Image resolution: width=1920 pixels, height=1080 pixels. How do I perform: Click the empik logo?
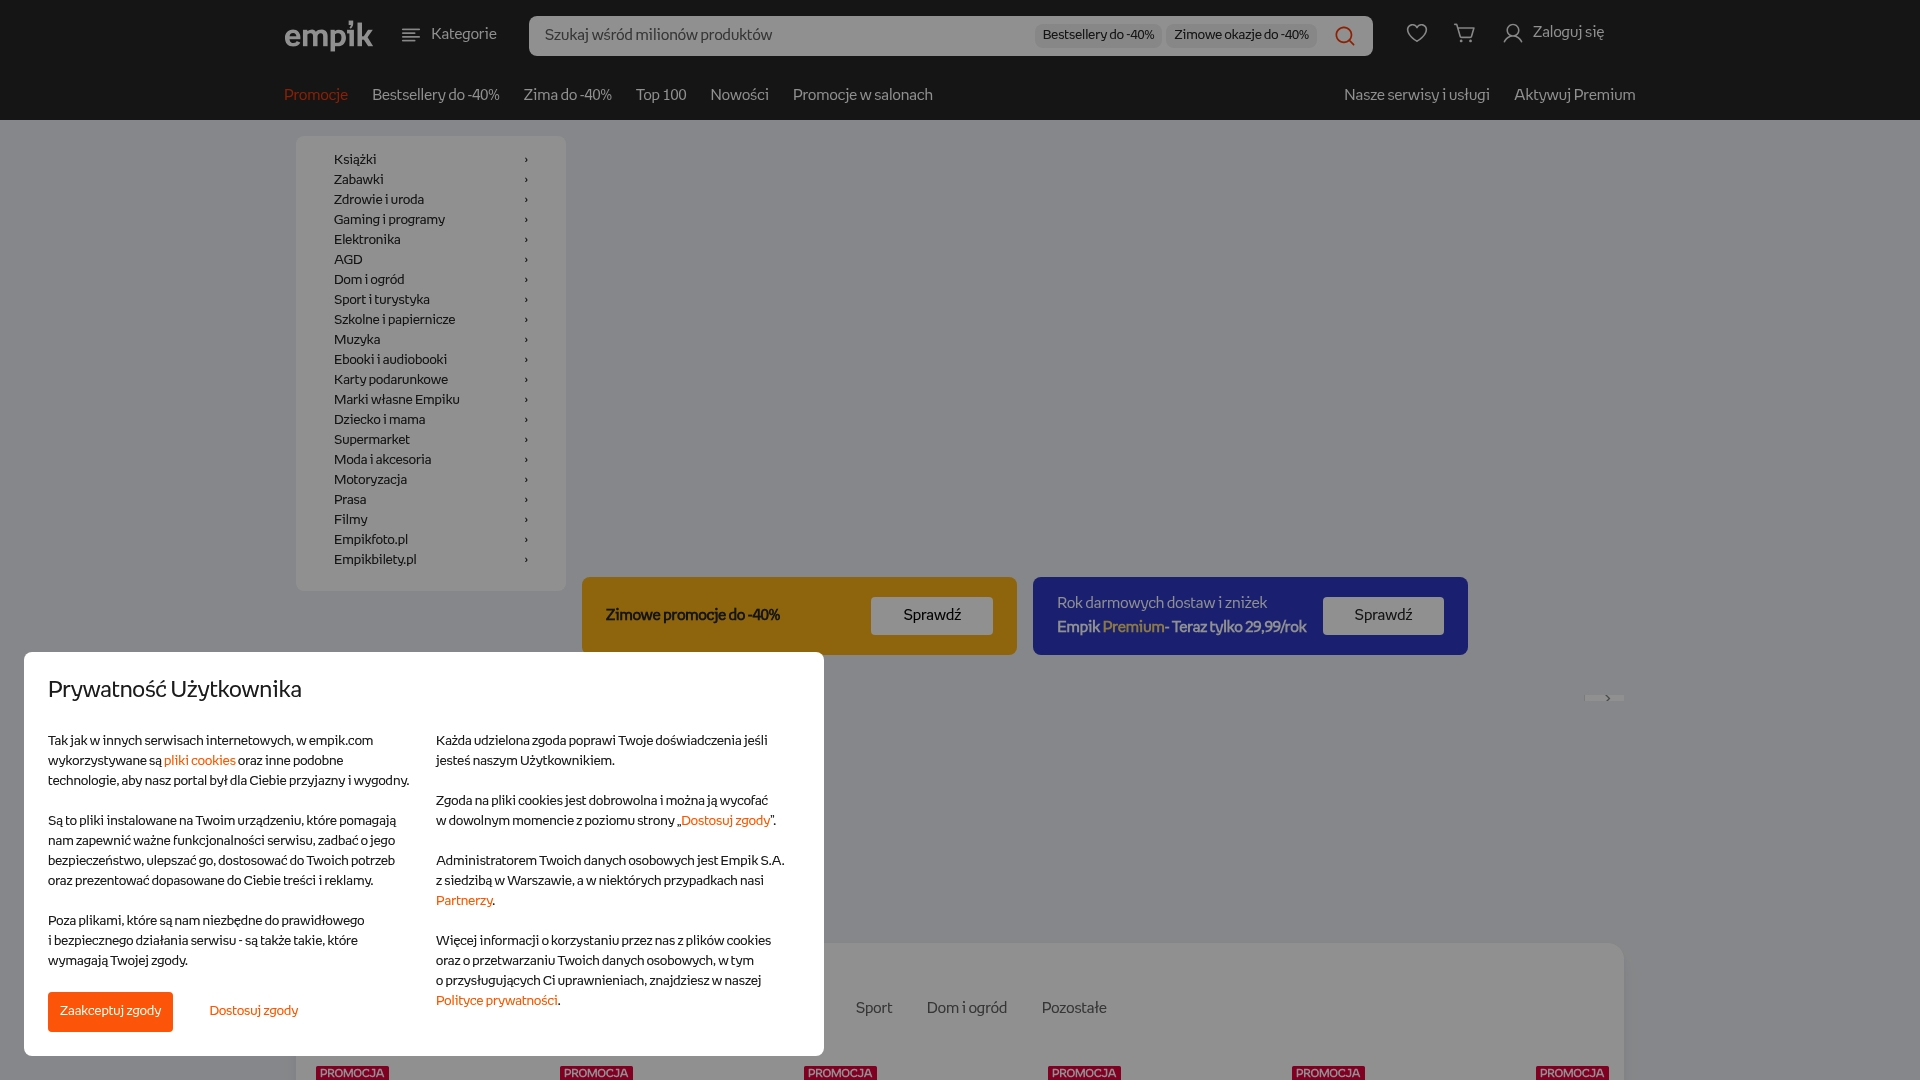(329, 35)
